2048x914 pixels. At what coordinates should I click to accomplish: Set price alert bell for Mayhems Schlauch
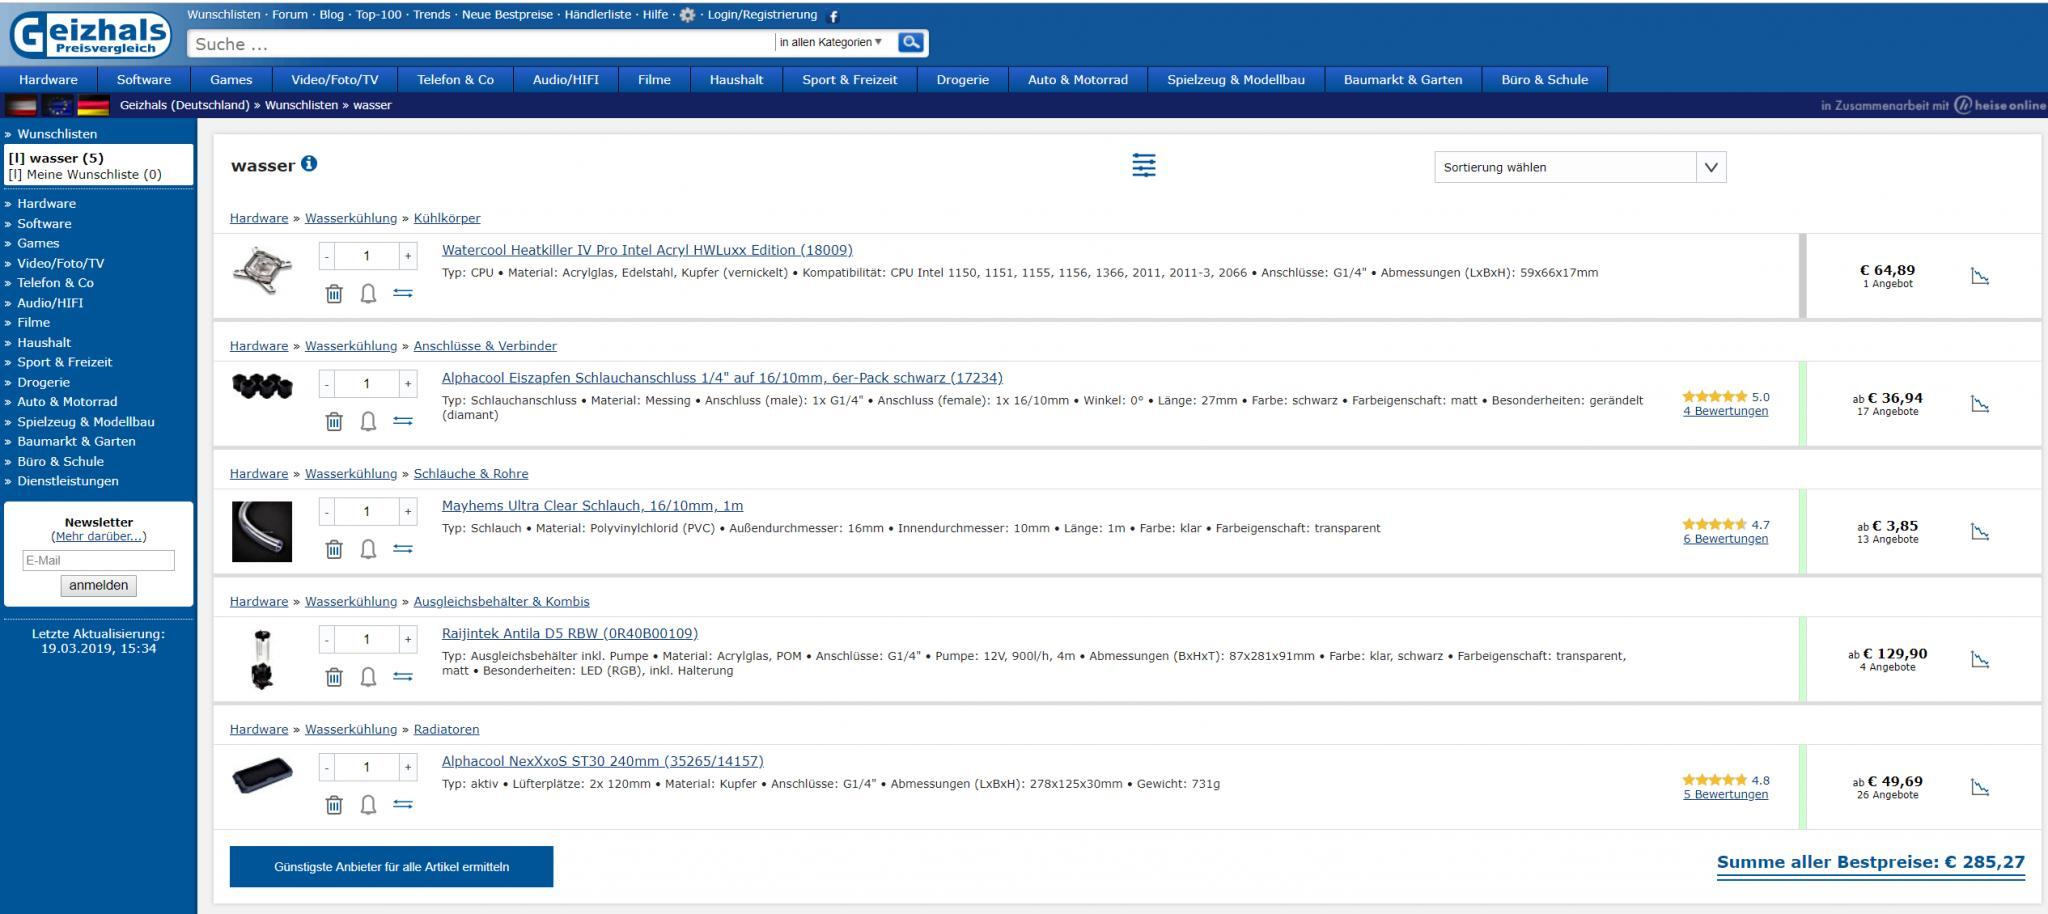point(368,549)
